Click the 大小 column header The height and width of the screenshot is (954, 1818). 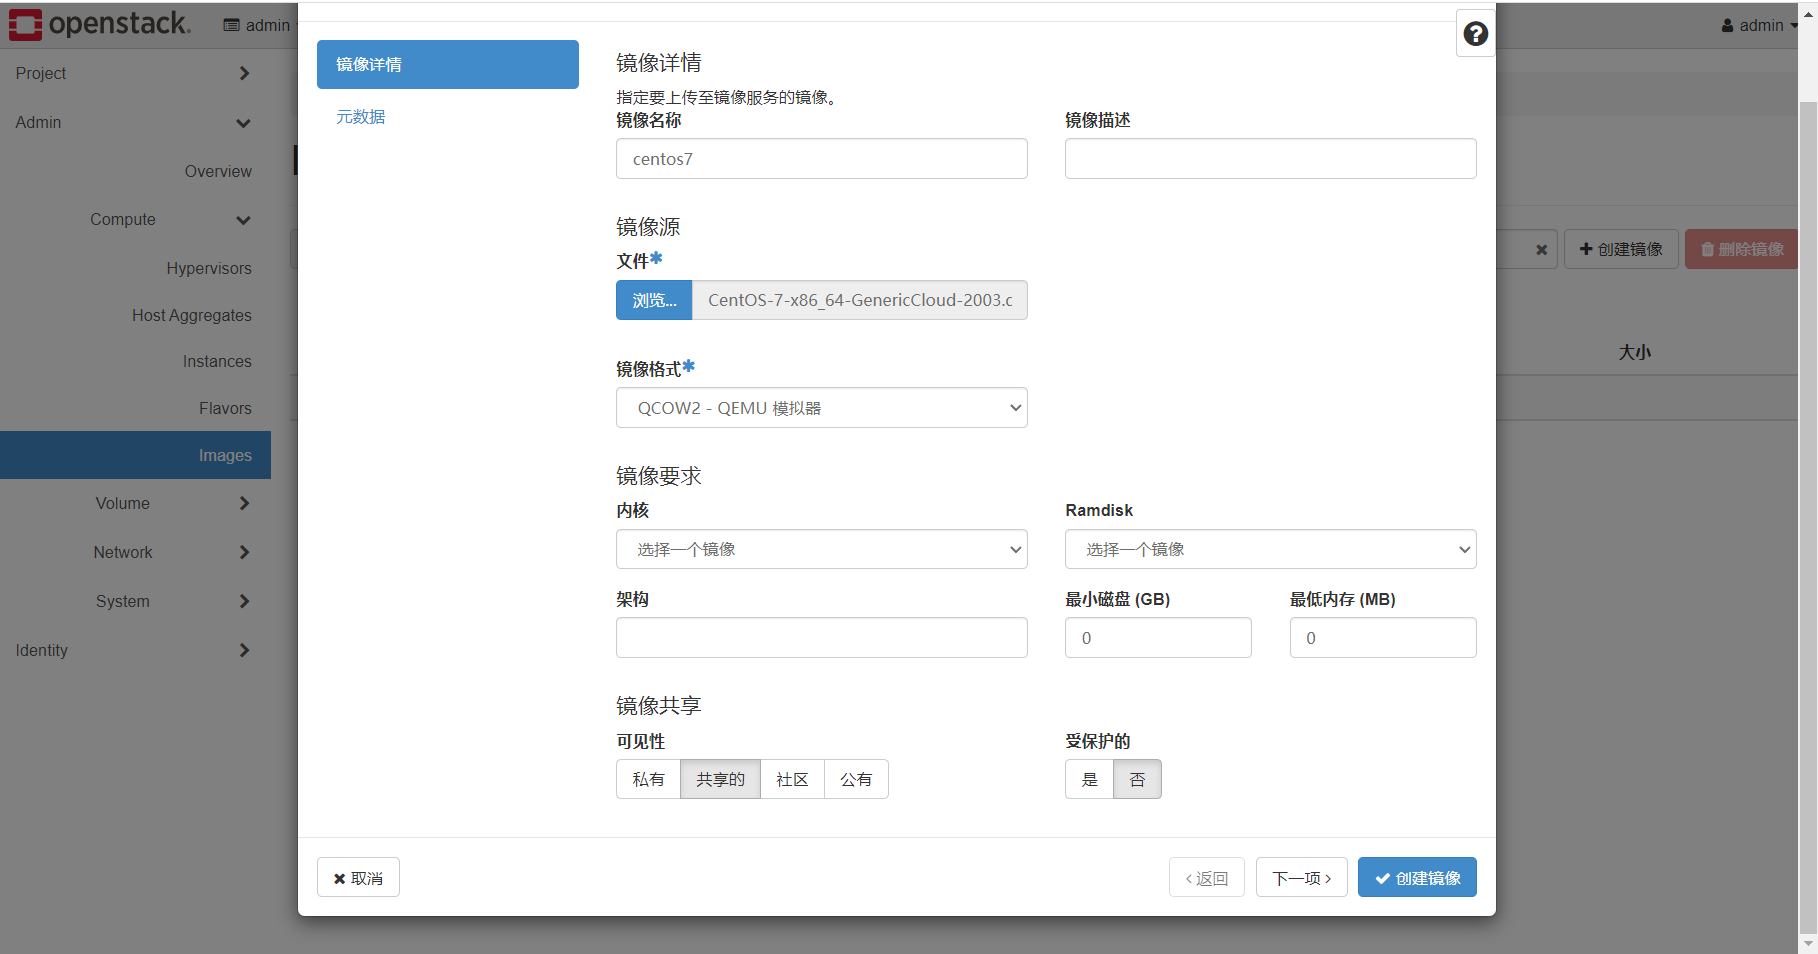1634,352
